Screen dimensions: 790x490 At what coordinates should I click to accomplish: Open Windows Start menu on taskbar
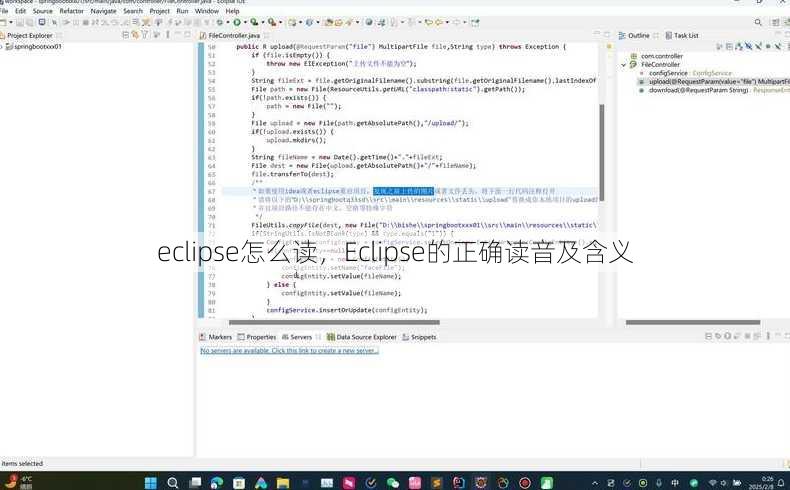pyautogui.click(x=150, y=483)
